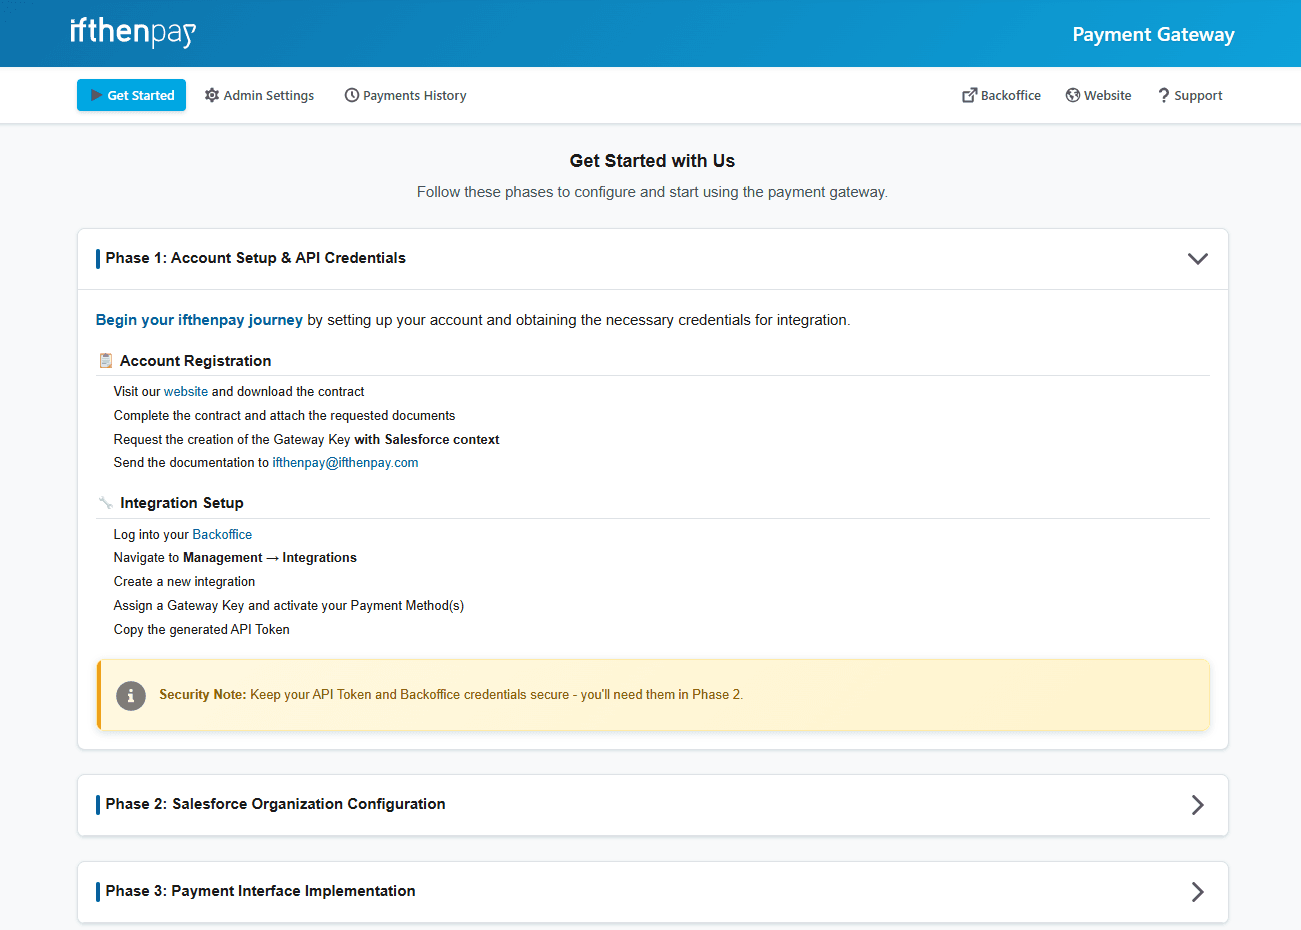Click the 'Begin your ifthenpay journey' text

(x=199, y=320)
